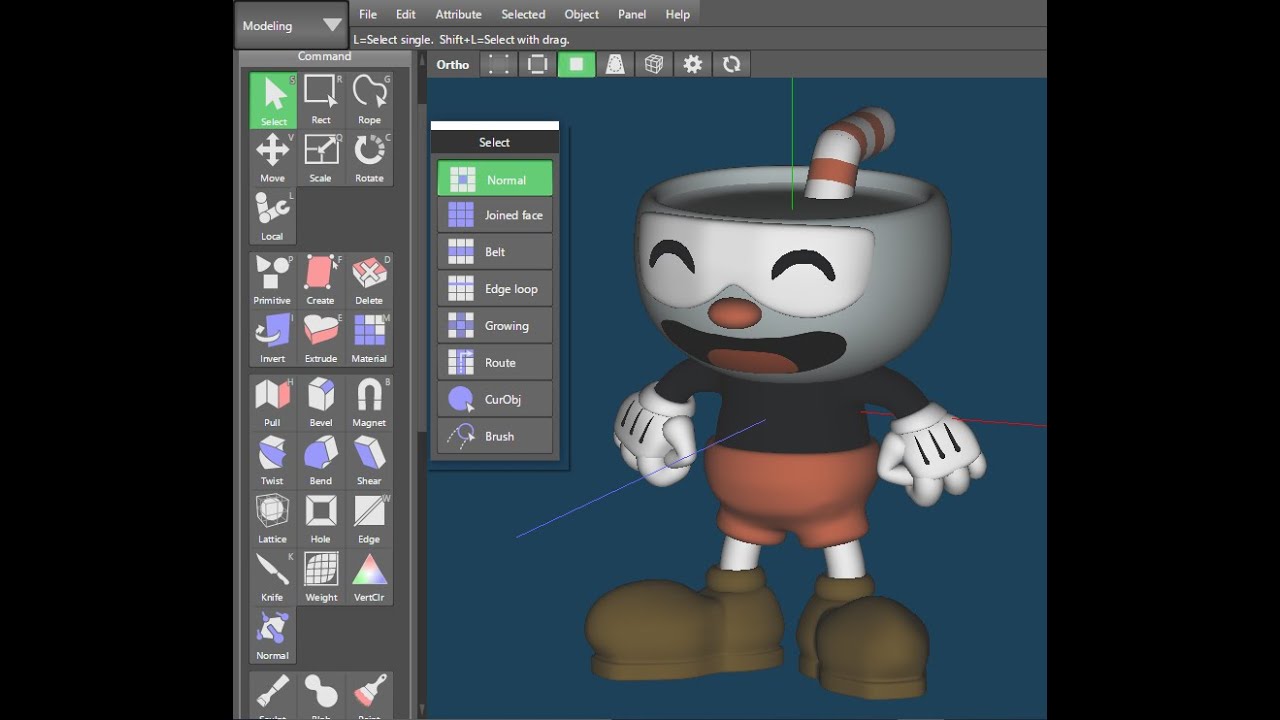Select the Create face tool
The width and height of the screenshot is (1280, 720).
(321, 280)
